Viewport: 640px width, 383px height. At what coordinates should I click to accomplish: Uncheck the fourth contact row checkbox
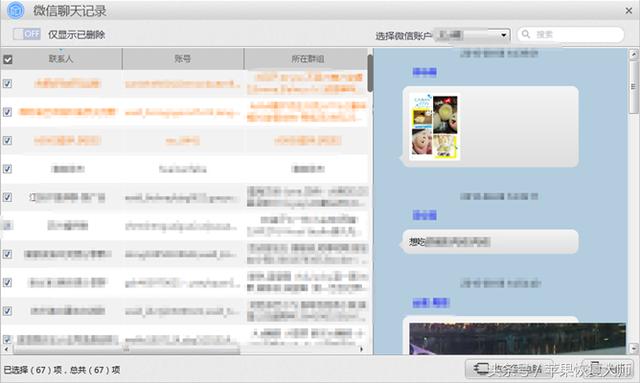(7, 169)
